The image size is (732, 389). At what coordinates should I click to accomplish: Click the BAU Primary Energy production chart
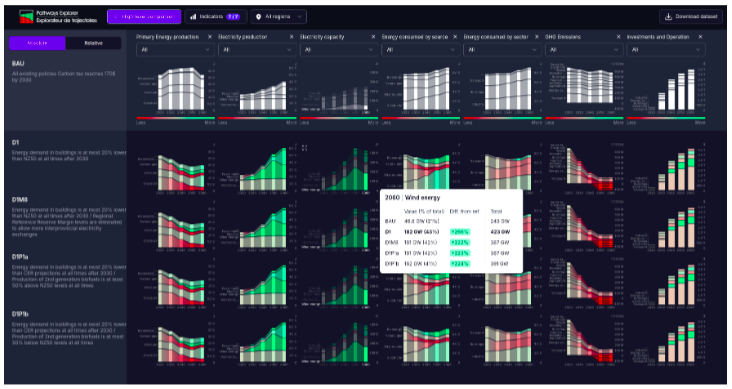click(176, 89)
